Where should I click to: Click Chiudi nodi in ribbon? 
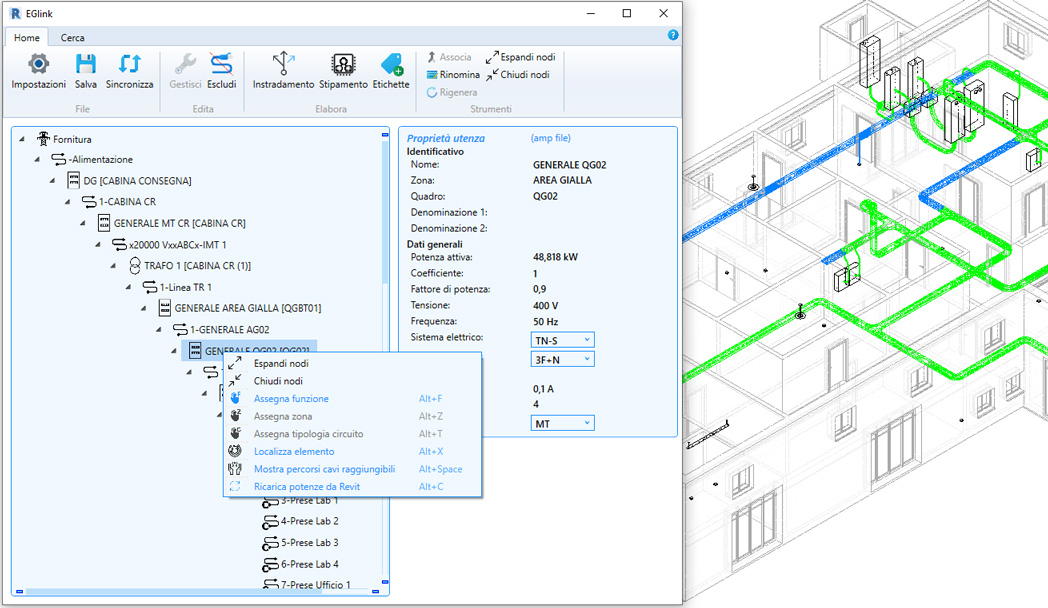pos(518,75)
